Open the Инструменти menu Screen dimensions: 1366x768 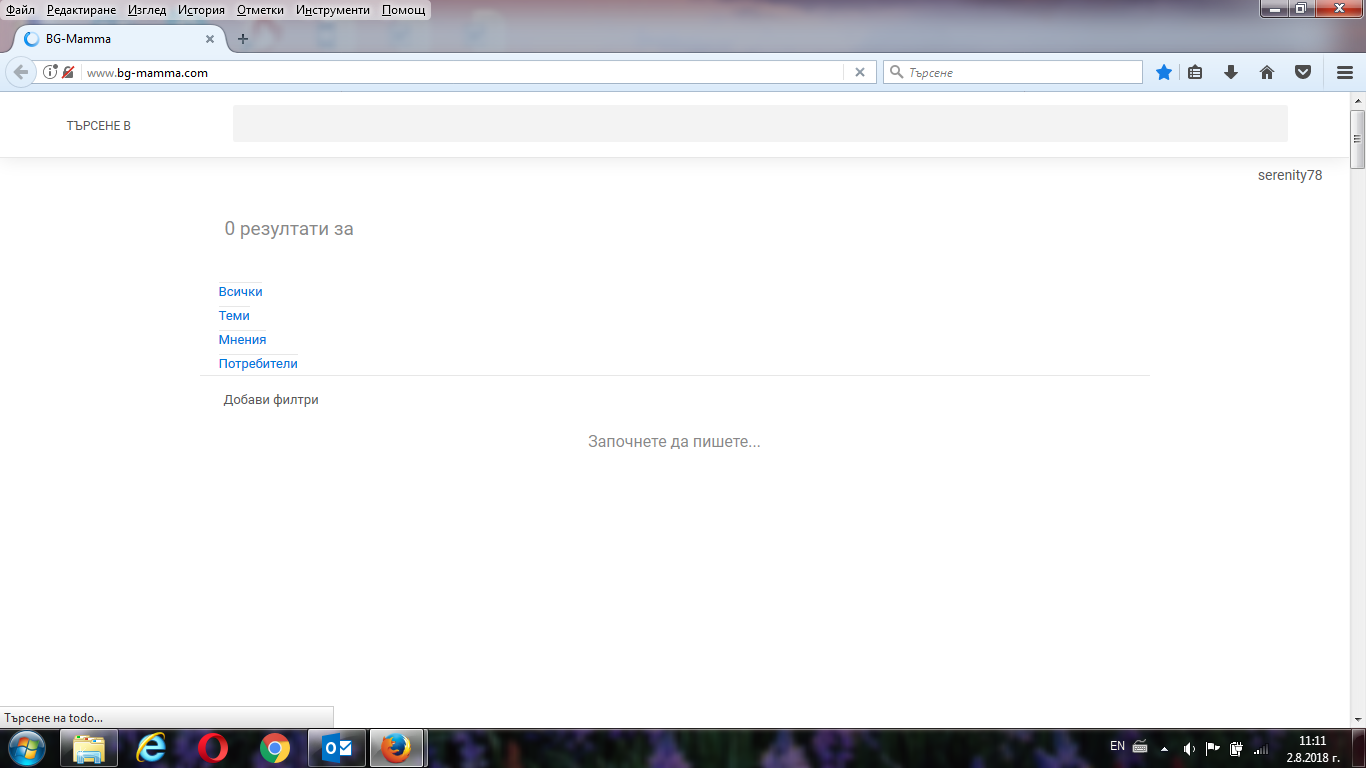[332, 10]
